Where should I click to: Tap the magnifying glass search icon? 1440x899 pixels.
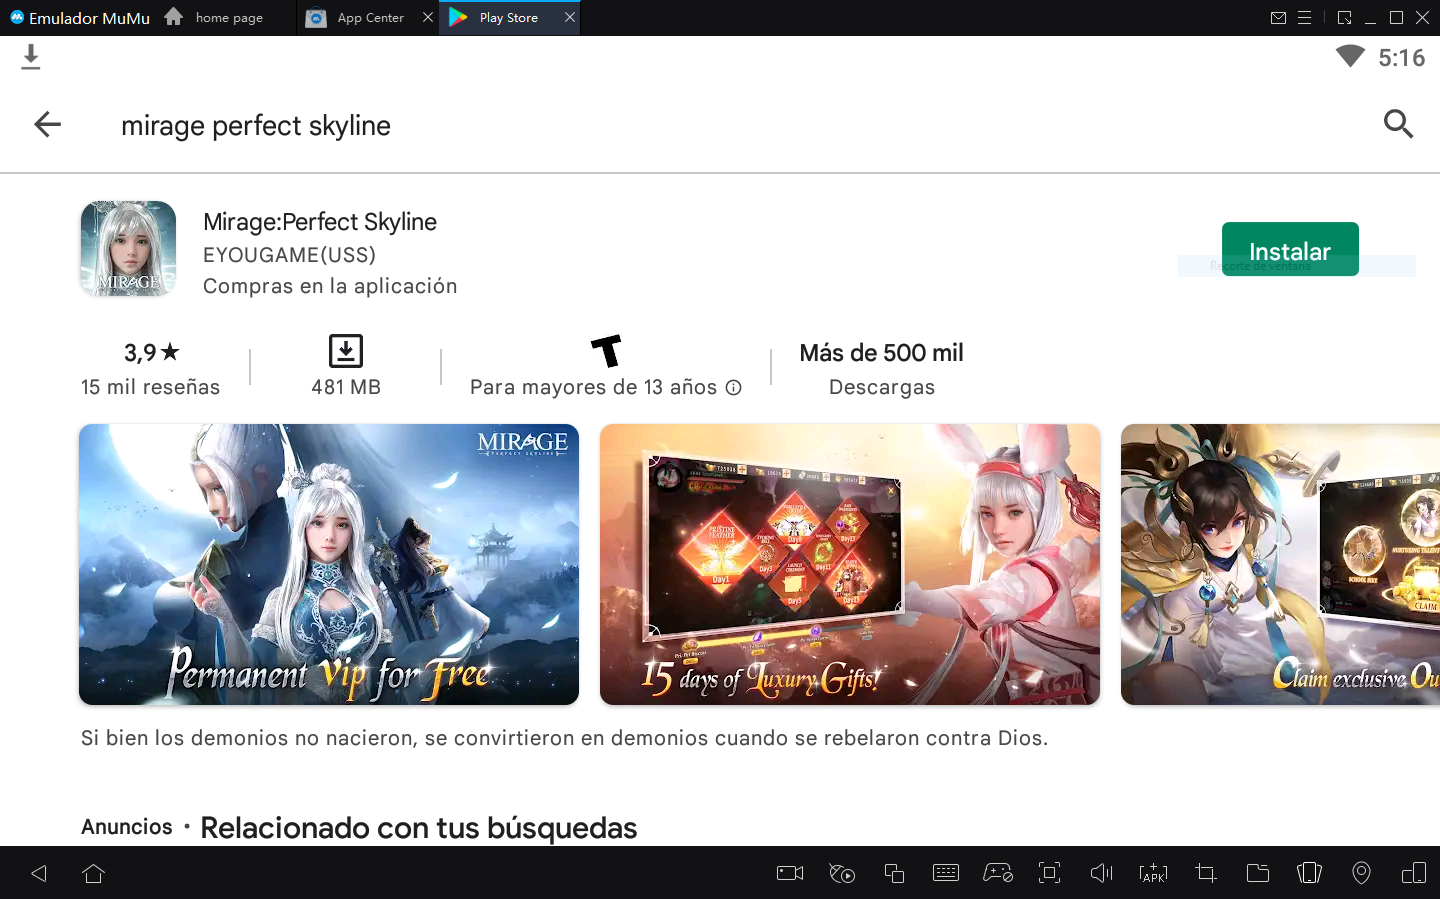1397,125
